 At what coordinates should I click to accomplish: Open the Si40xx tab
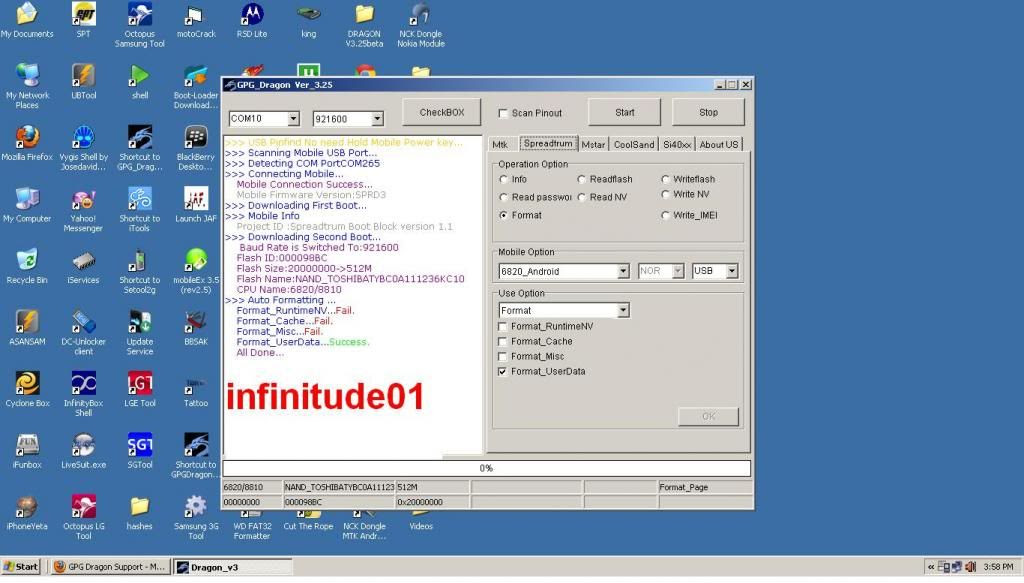tap(677, 145)
